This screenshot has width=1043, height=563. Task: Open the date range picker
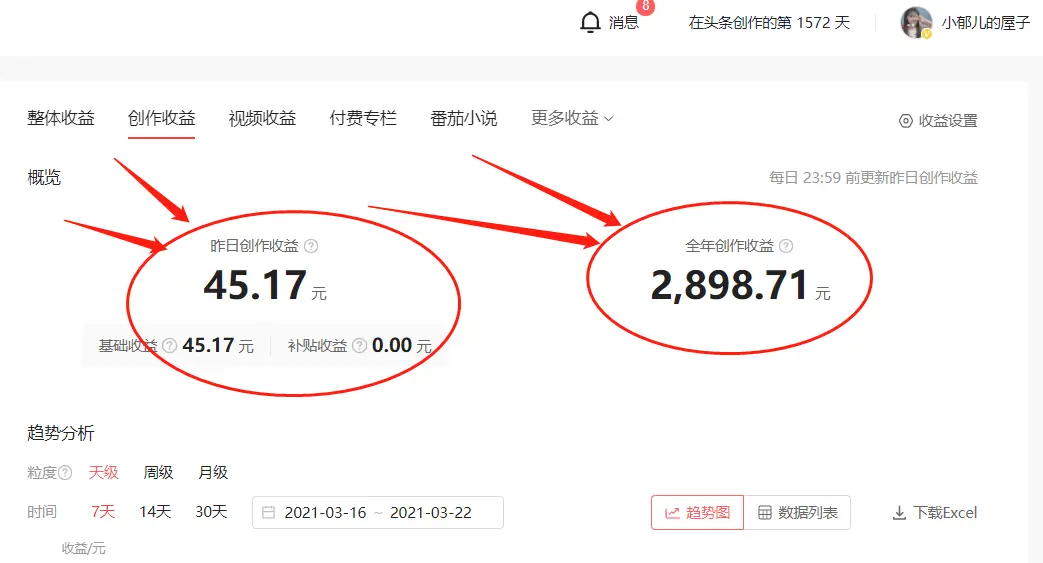[377, 513]
